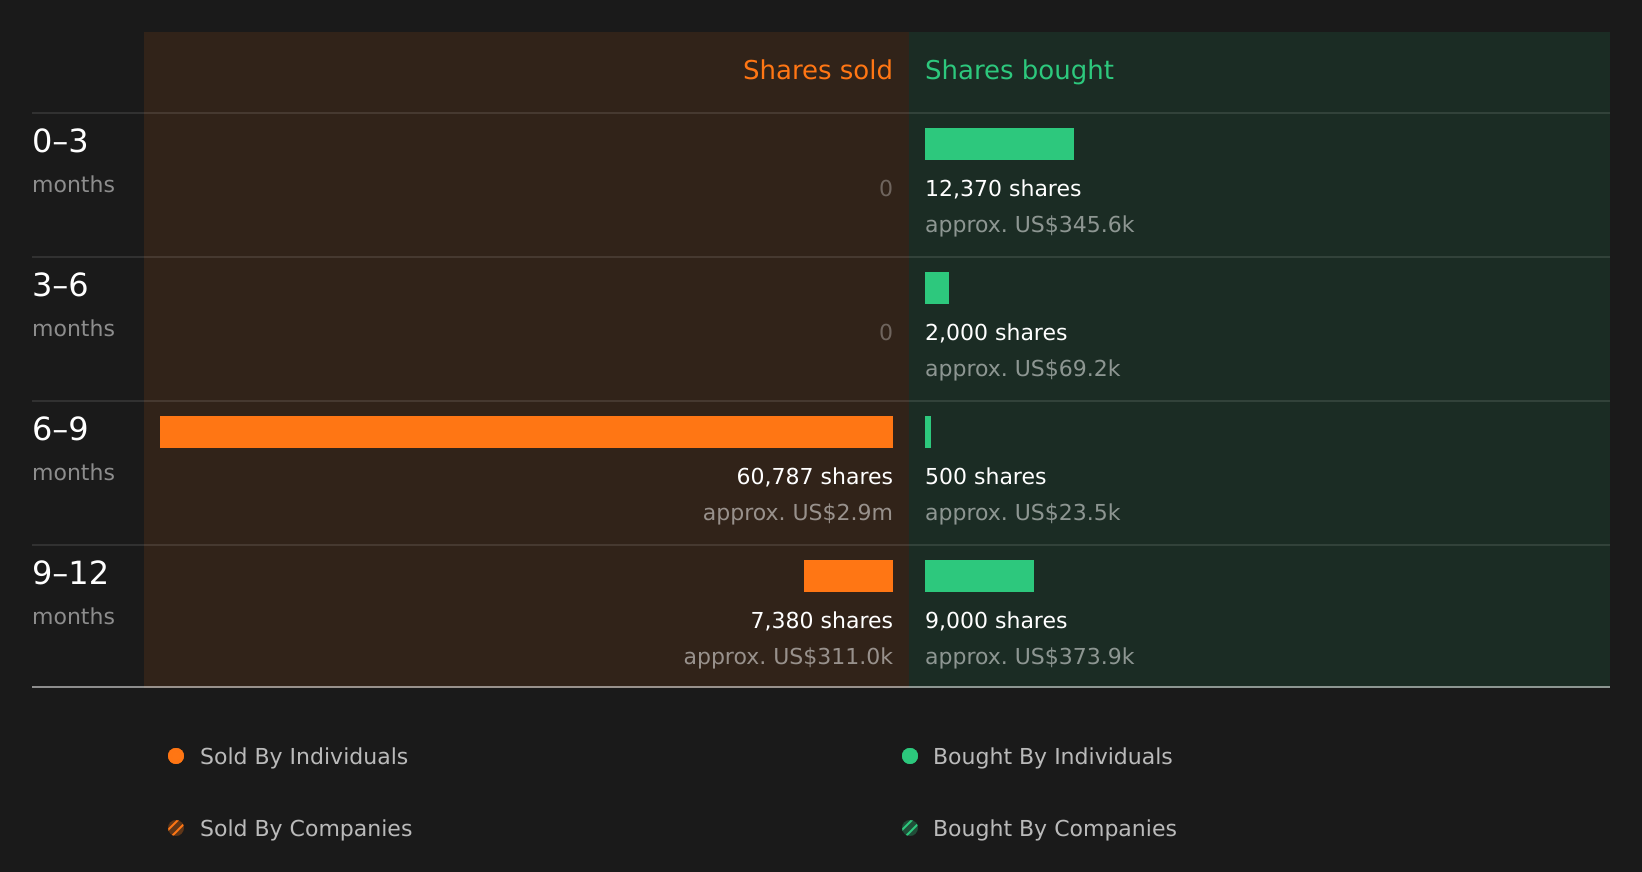Image resolution: width=1642 pixels, height=872 pixels.
Task: Click the Shares bought column header
Action: (x=1019, y=71)
